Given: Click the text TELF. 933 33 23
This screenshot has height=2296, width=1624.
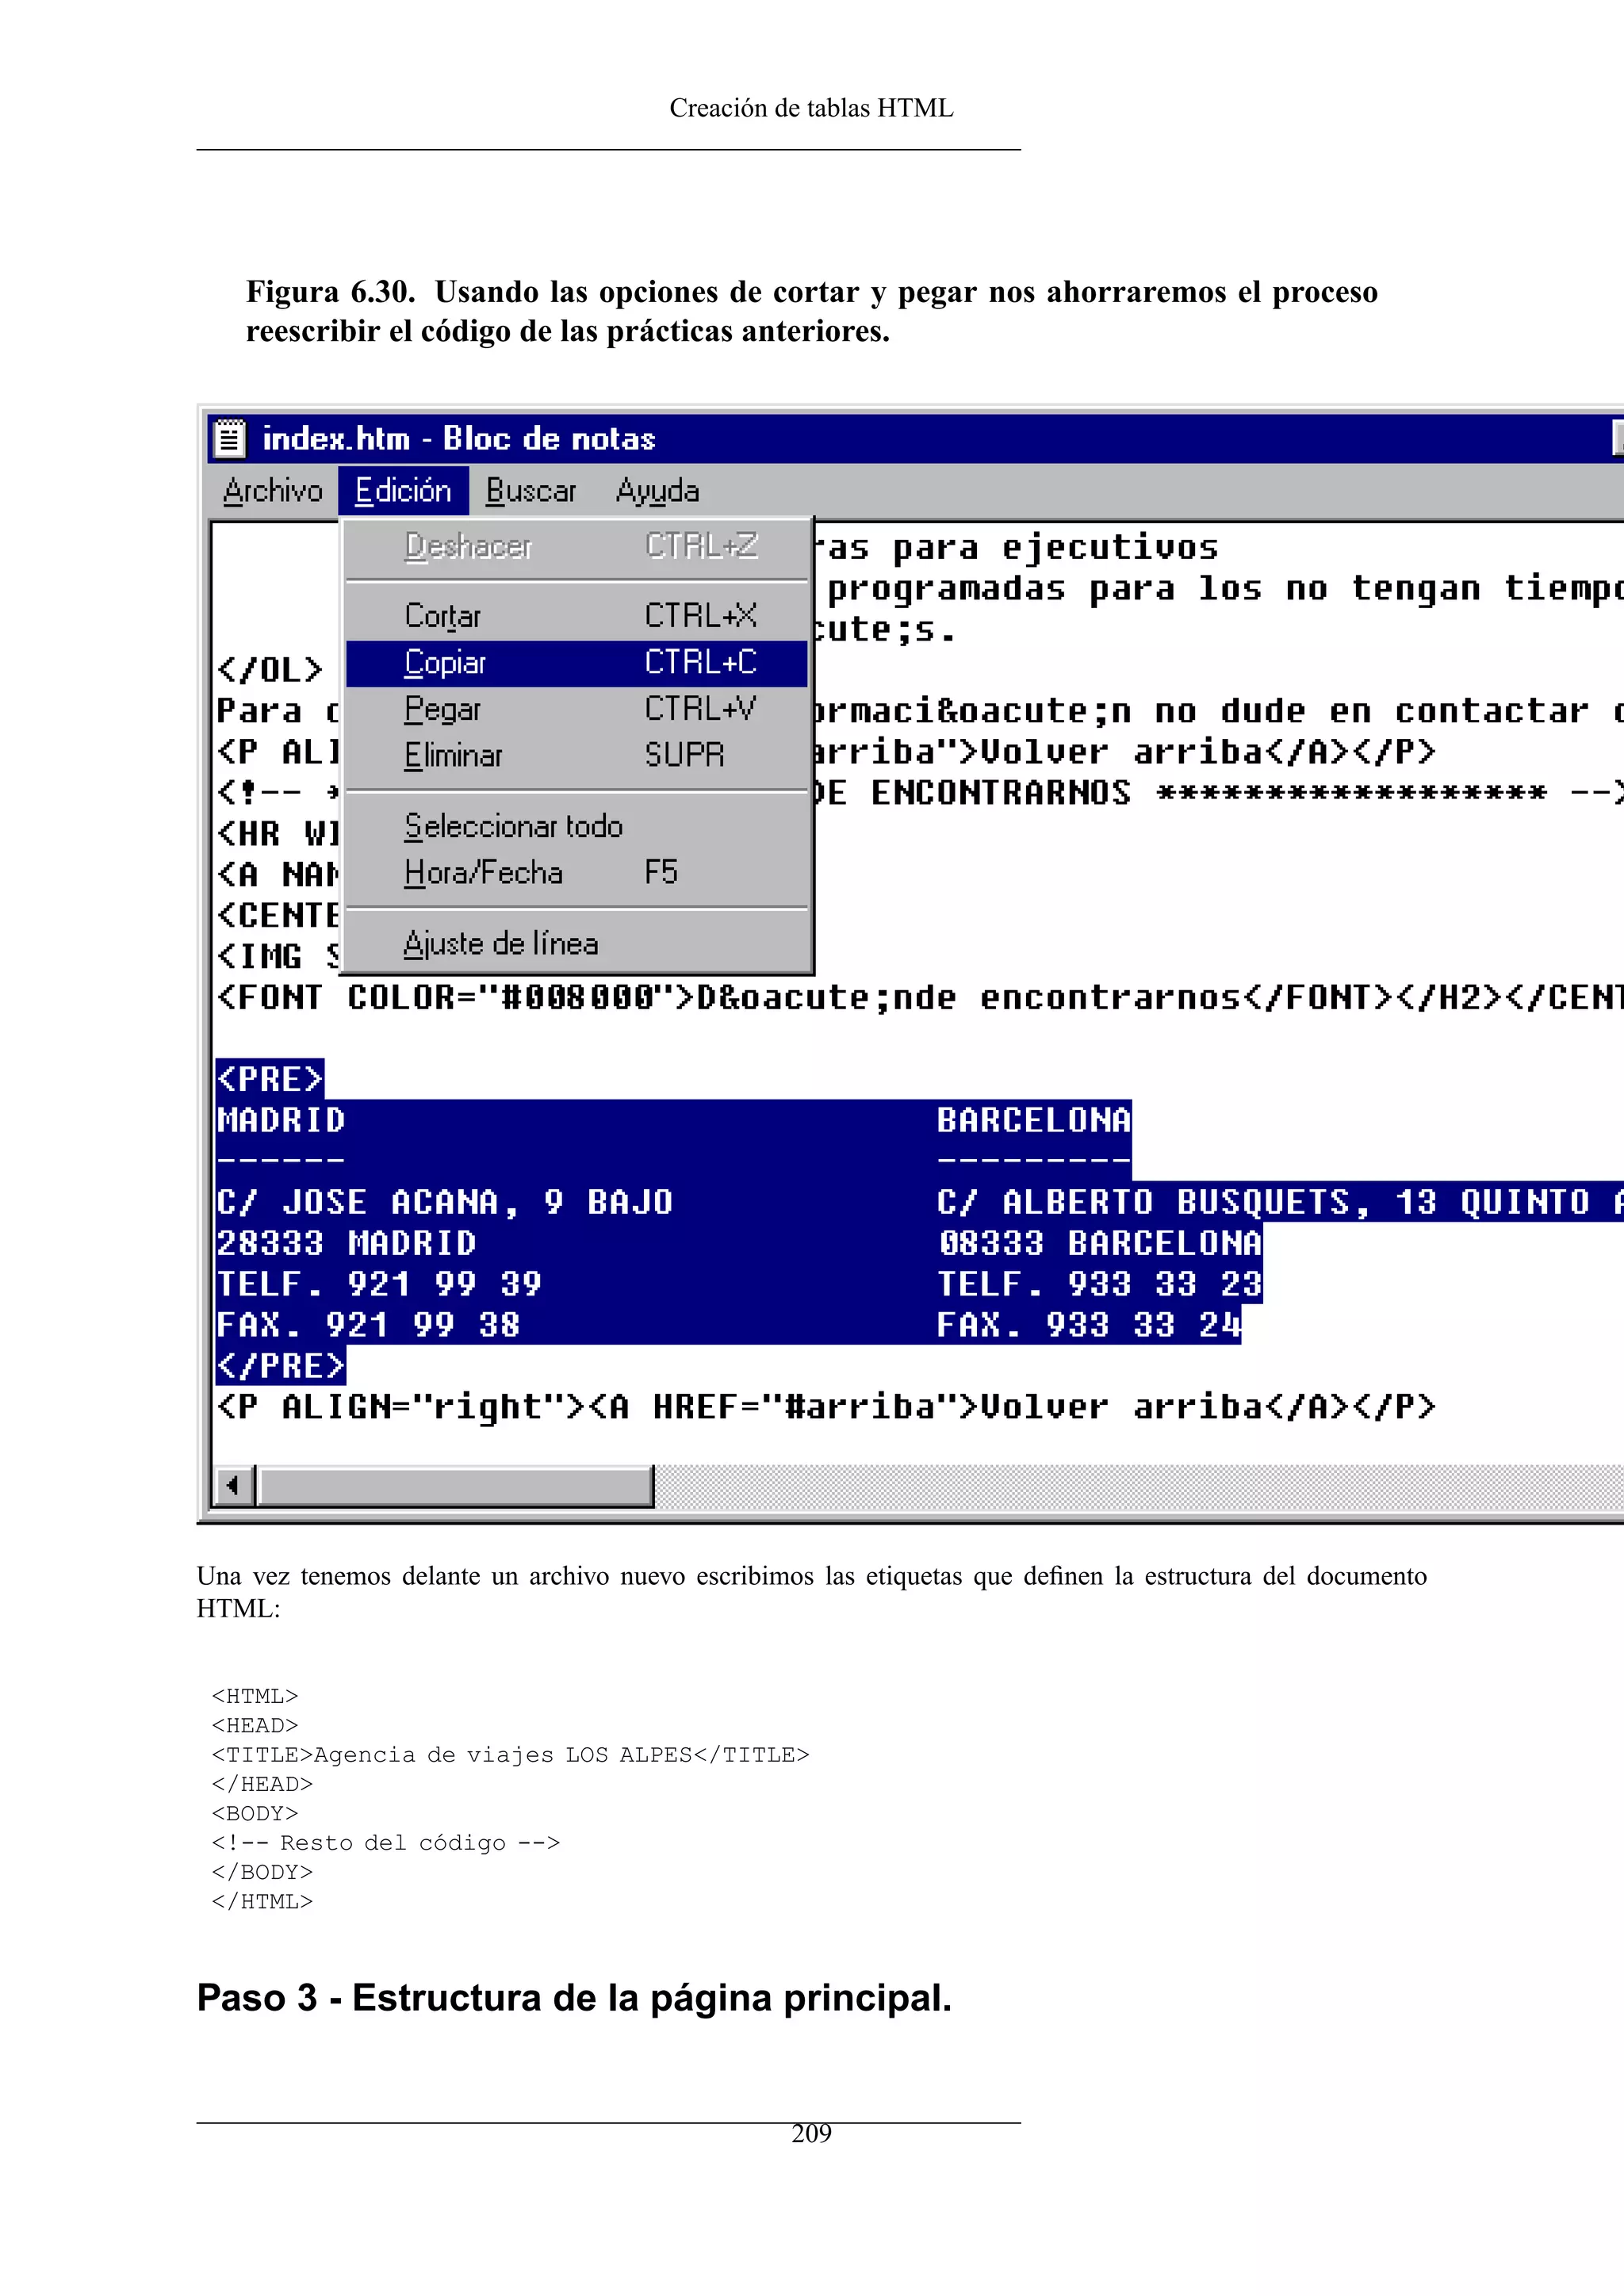Looking at the screenshot, I should click(x=1099, y=1284).
